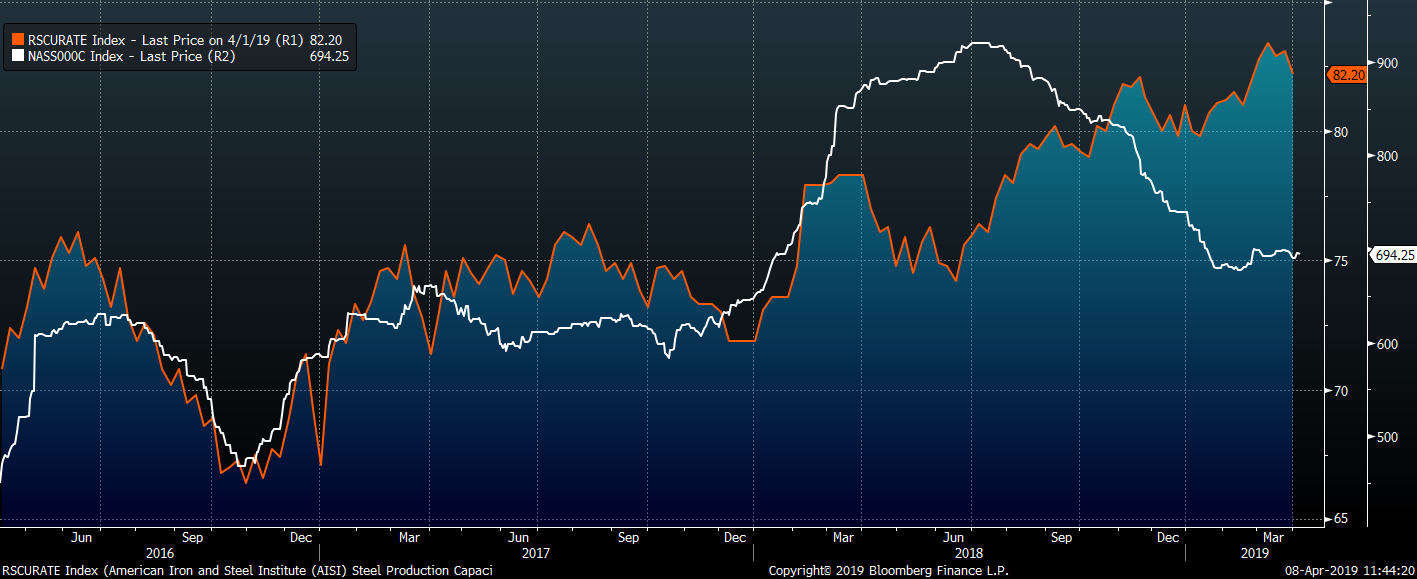Click the 65 axis label
The height and width of the screenshot is (579, 1417).
click(x=1339, y=519)
